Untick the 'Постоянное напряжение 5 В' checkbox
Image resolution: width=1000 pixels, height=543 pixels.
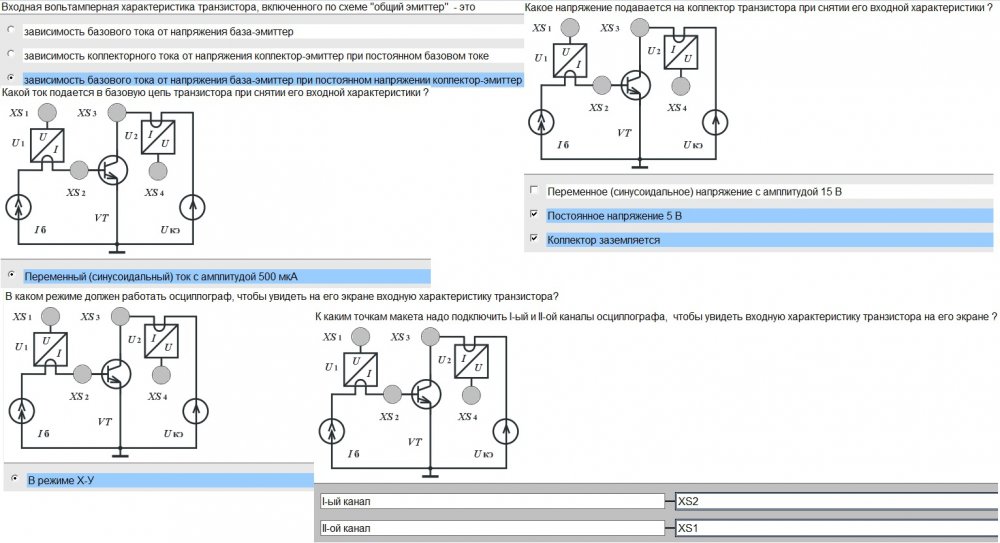(x=534, y=214)
